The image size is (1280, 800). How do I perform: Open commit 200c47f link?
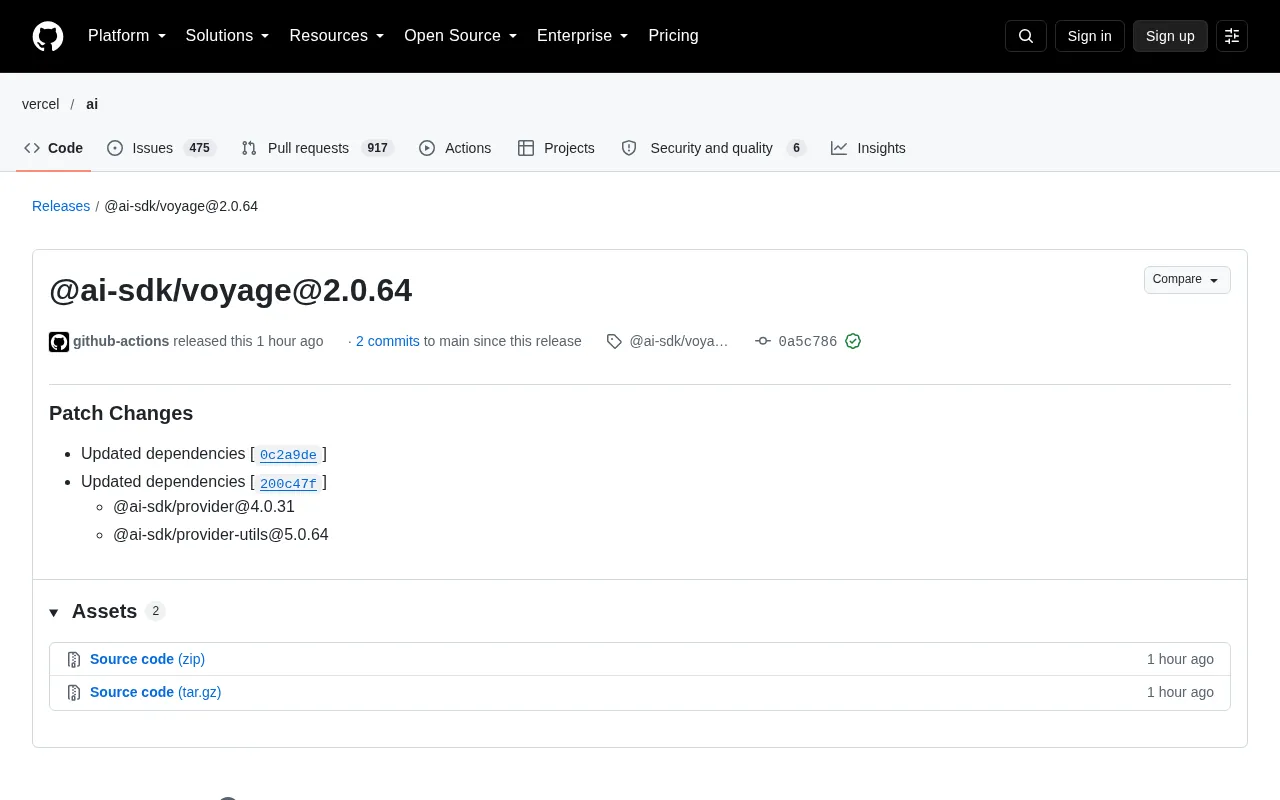[x=288, y=483]
